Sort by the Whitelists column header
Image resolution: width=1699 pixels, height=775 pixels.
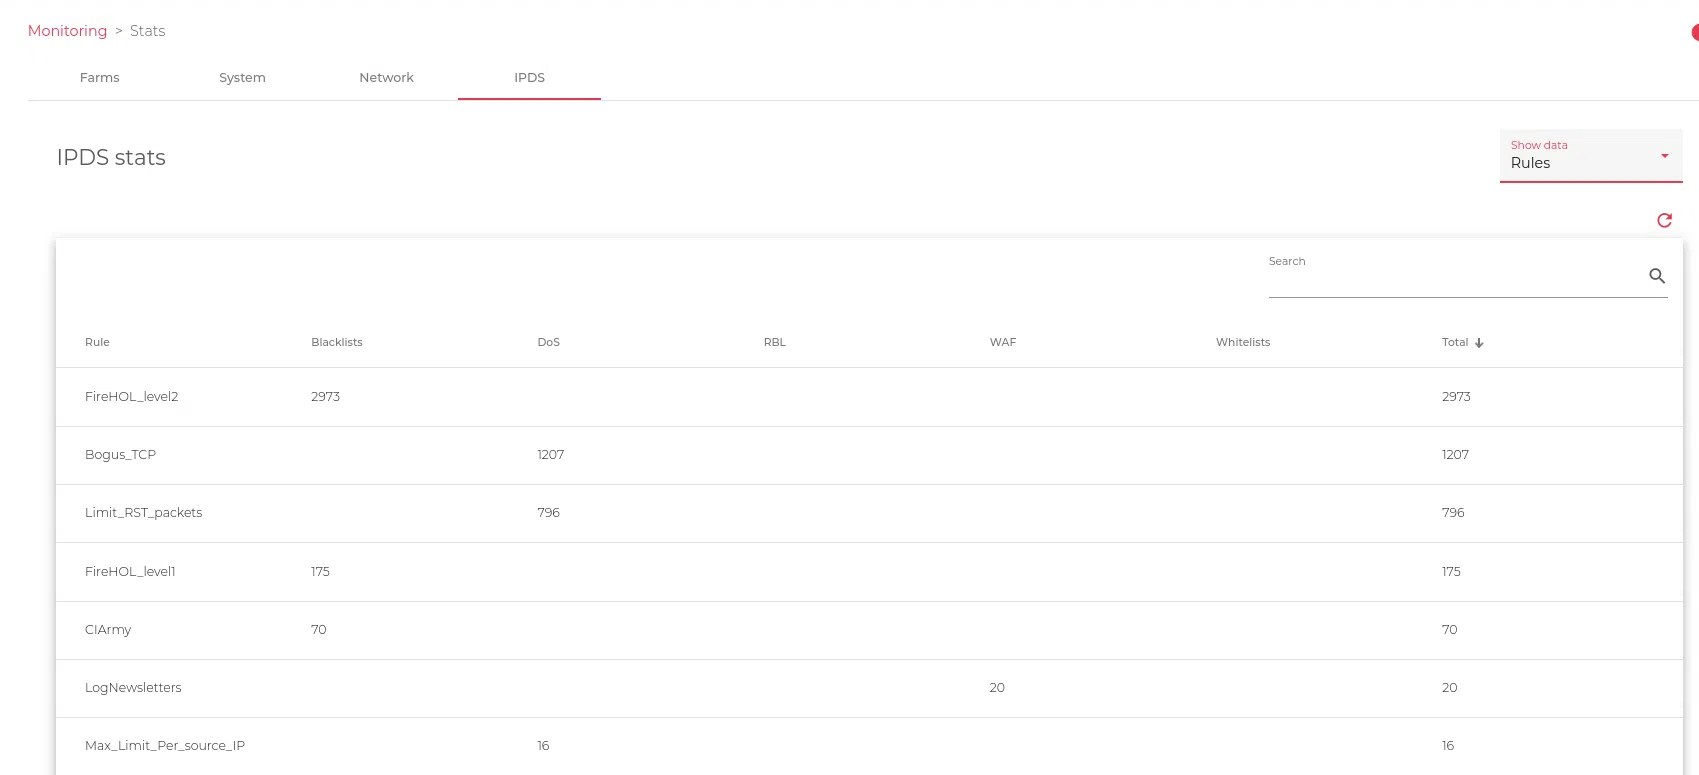(1242, 342)
